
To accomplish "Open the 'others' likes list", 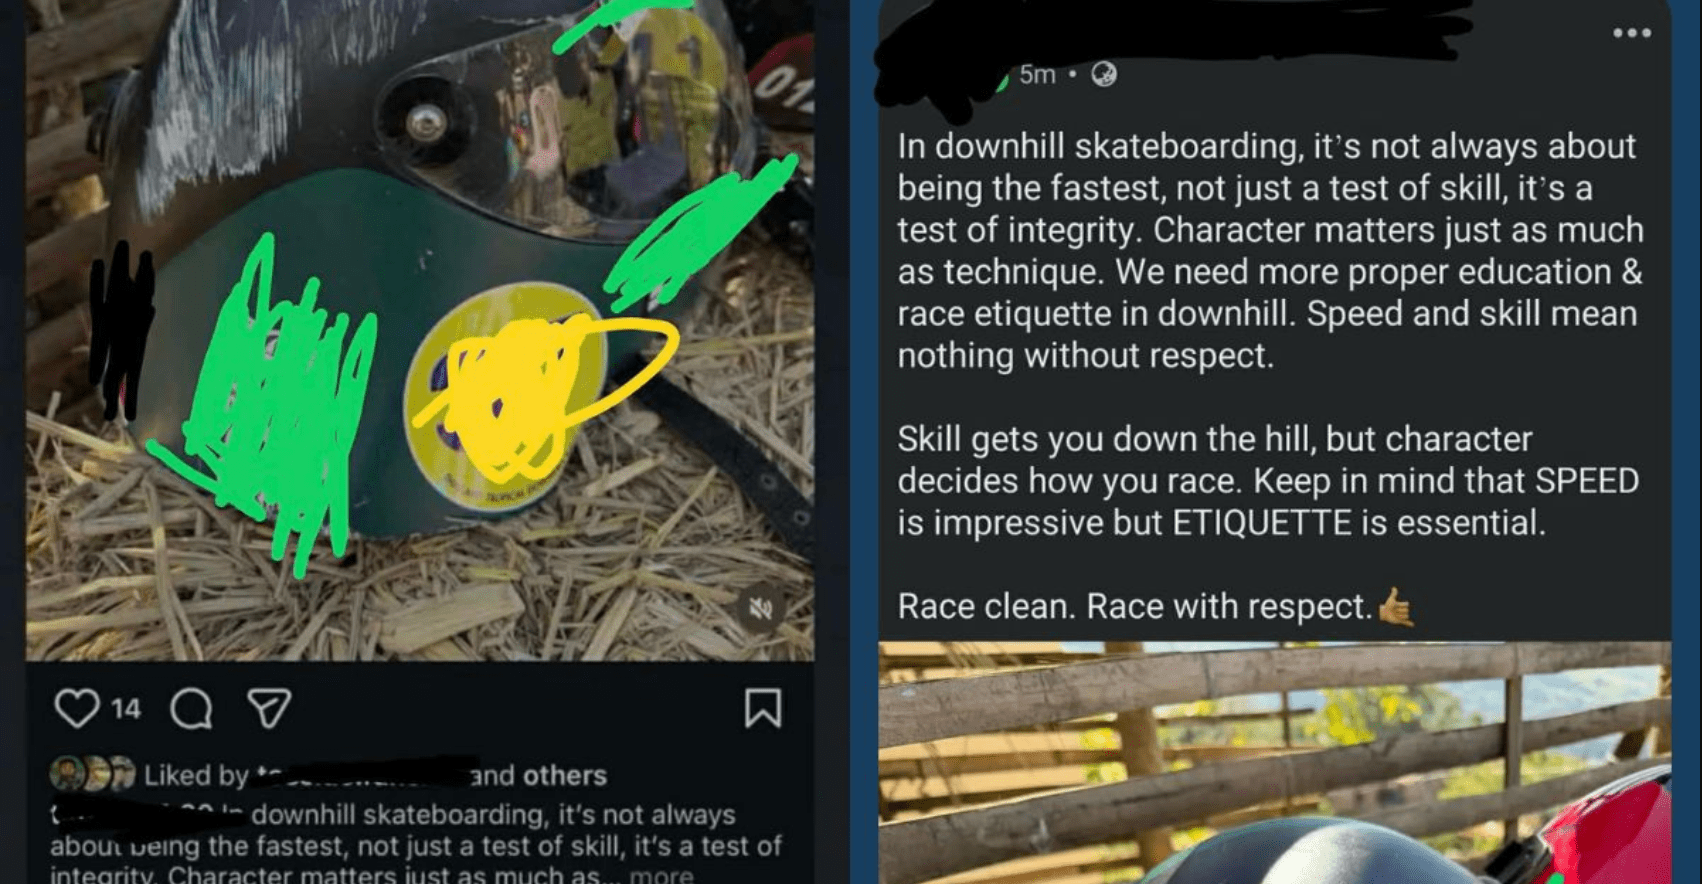I will tap(565, 776).
